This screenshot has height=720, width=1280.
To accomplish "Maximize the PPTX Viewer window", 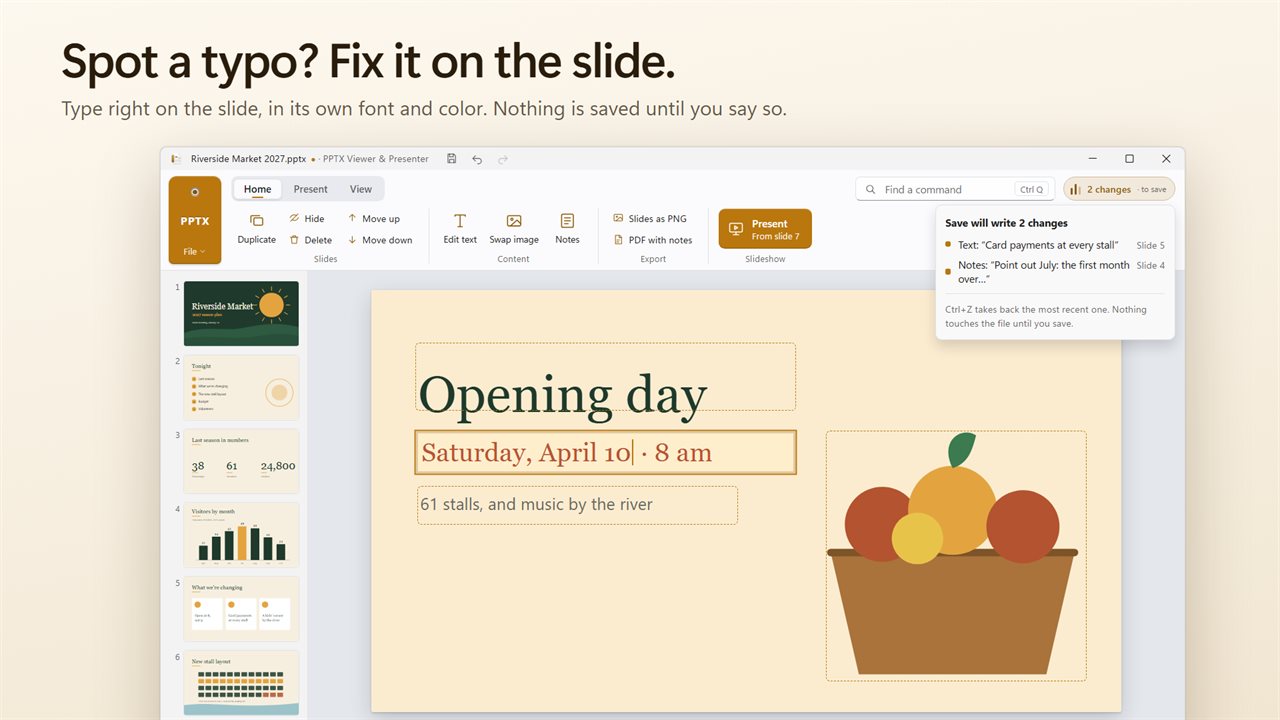I will [1129, 159].
